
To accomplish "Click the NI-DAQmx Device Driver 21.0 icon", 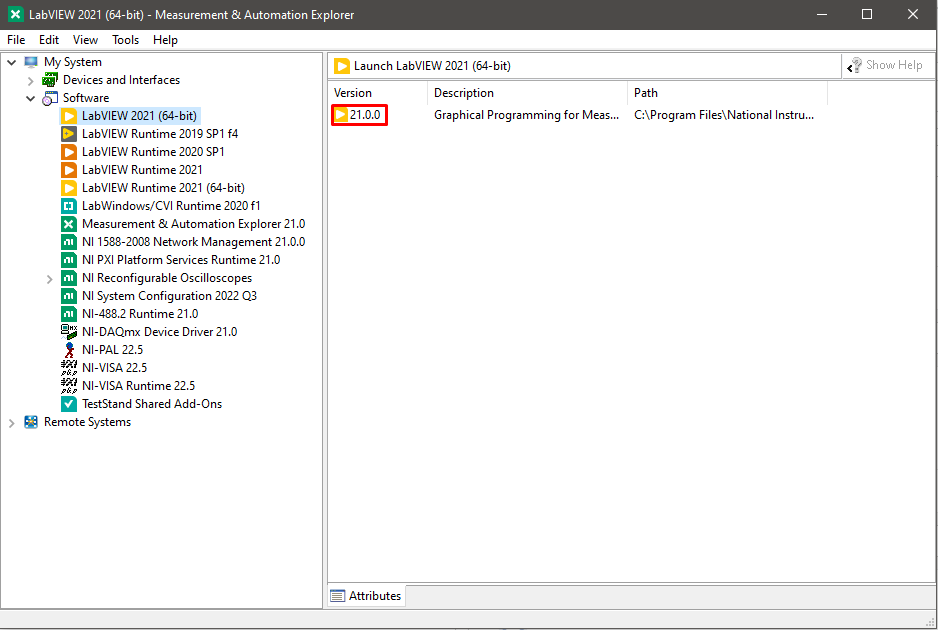I will pos(69,332).
